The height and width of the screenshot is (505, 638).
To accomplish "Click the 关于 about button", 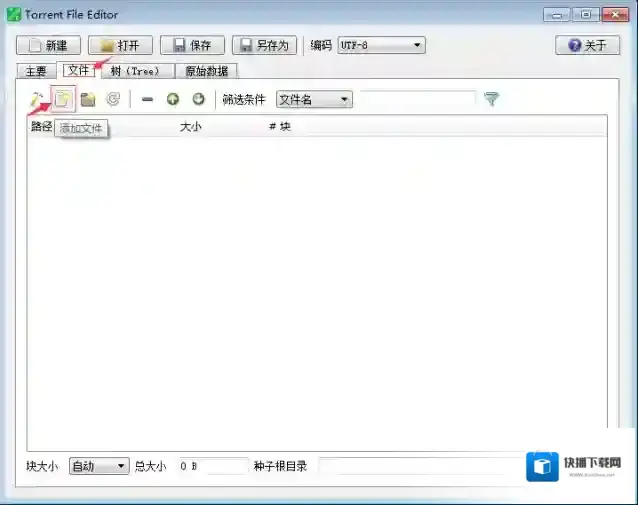I will click(x=587, y=45).
